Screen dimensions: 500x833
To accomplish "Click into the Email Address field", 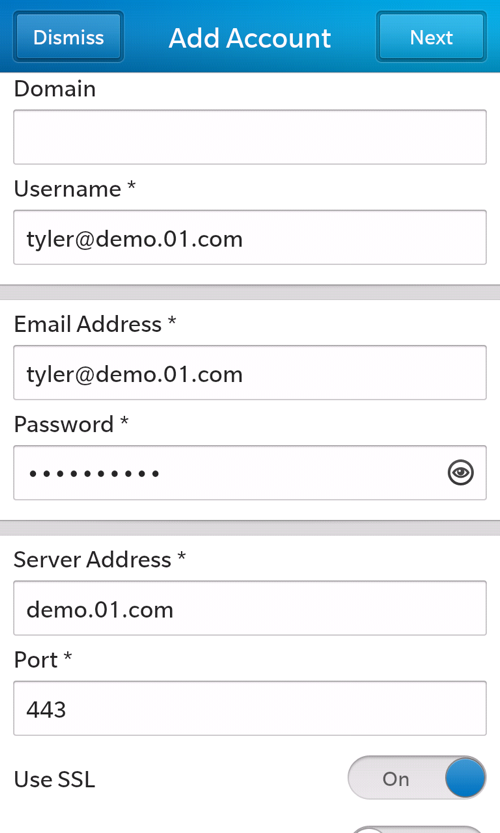I will point(250,372).
